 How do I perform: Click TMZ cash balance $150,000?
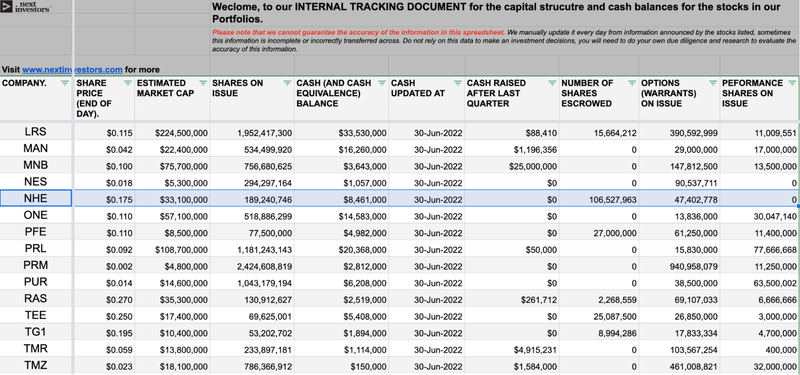coord(368,367)
